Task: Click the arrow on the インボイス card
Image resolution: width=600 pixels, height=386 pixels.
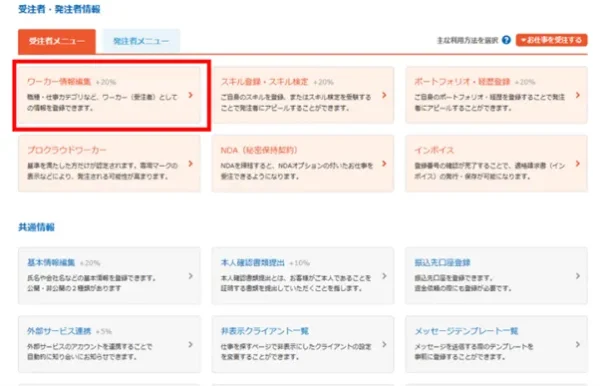Action: (x=578, y=163)
